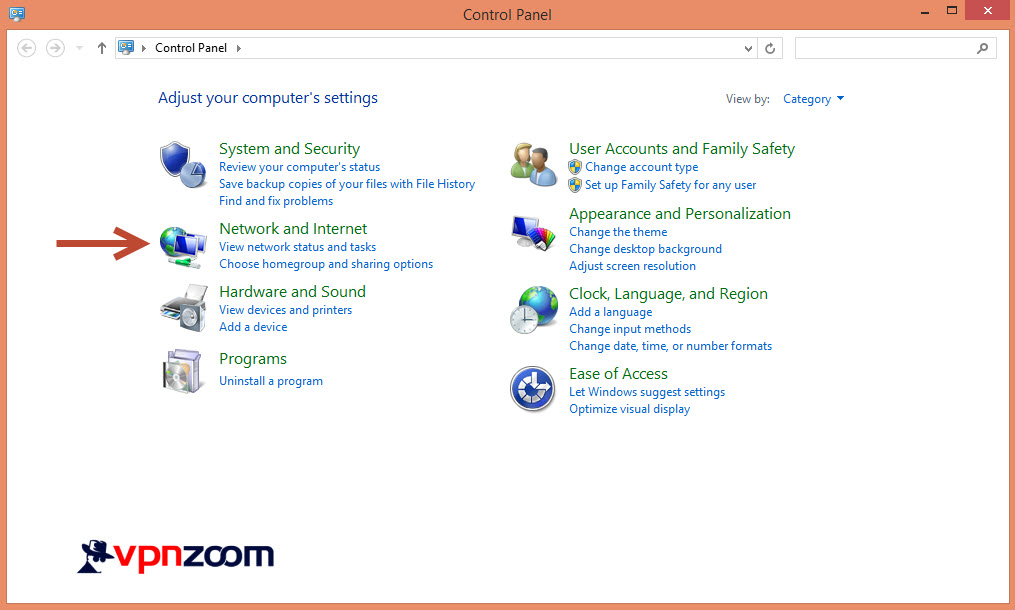Open System and Security category
Image resolution: width=1015 pixels, height=610 pixels.
pyautogui.click(x=289, y=149)
